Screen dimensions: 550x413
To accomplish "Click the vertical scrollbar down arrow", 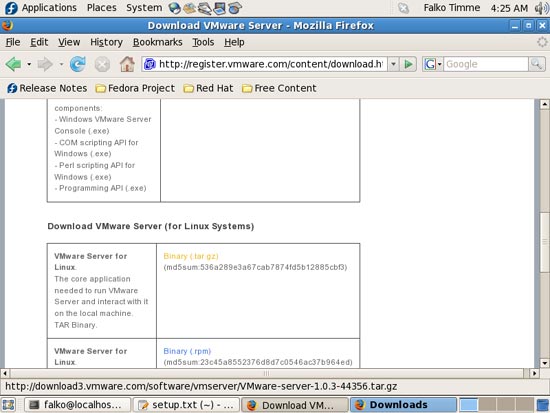I will (x=544, y=363).
